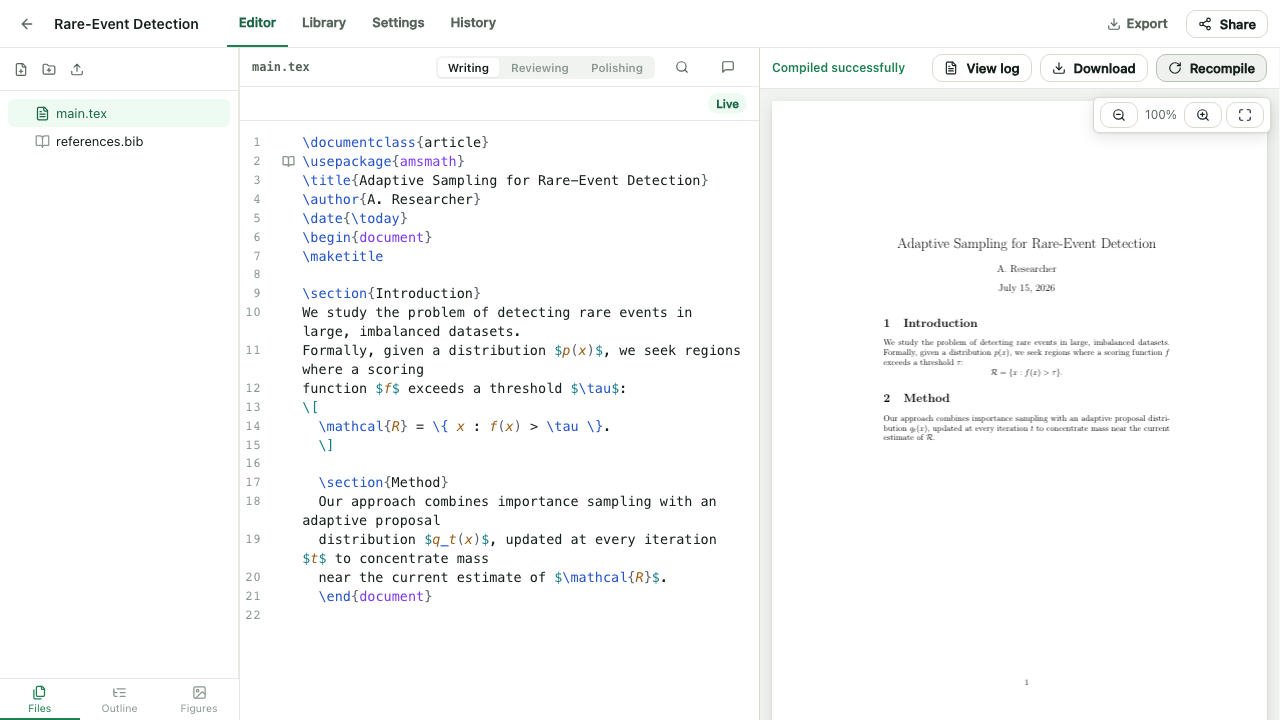The height and width of the screenshot is (720, 1280).
Task: Click the Rare-Event Detection project title
Action: (x=126, y=24)
